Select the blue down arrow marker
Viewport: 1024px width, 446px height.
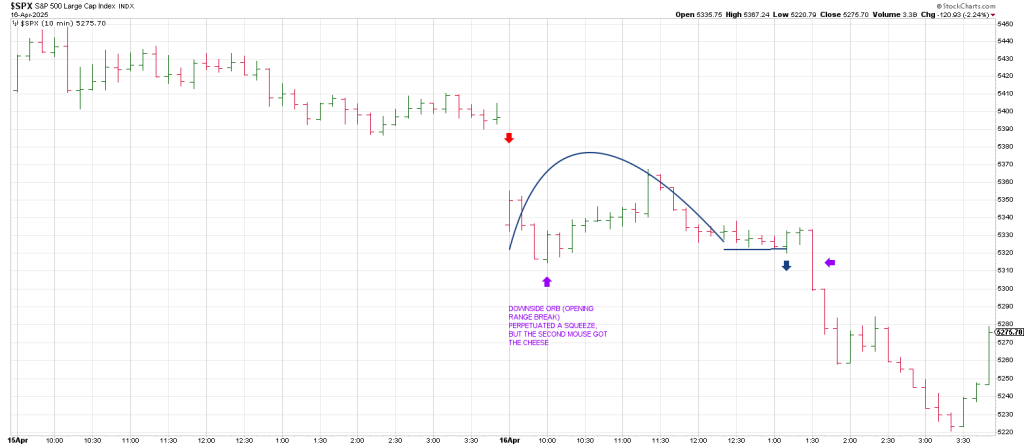pyautogui.click(x=786, y=265)
